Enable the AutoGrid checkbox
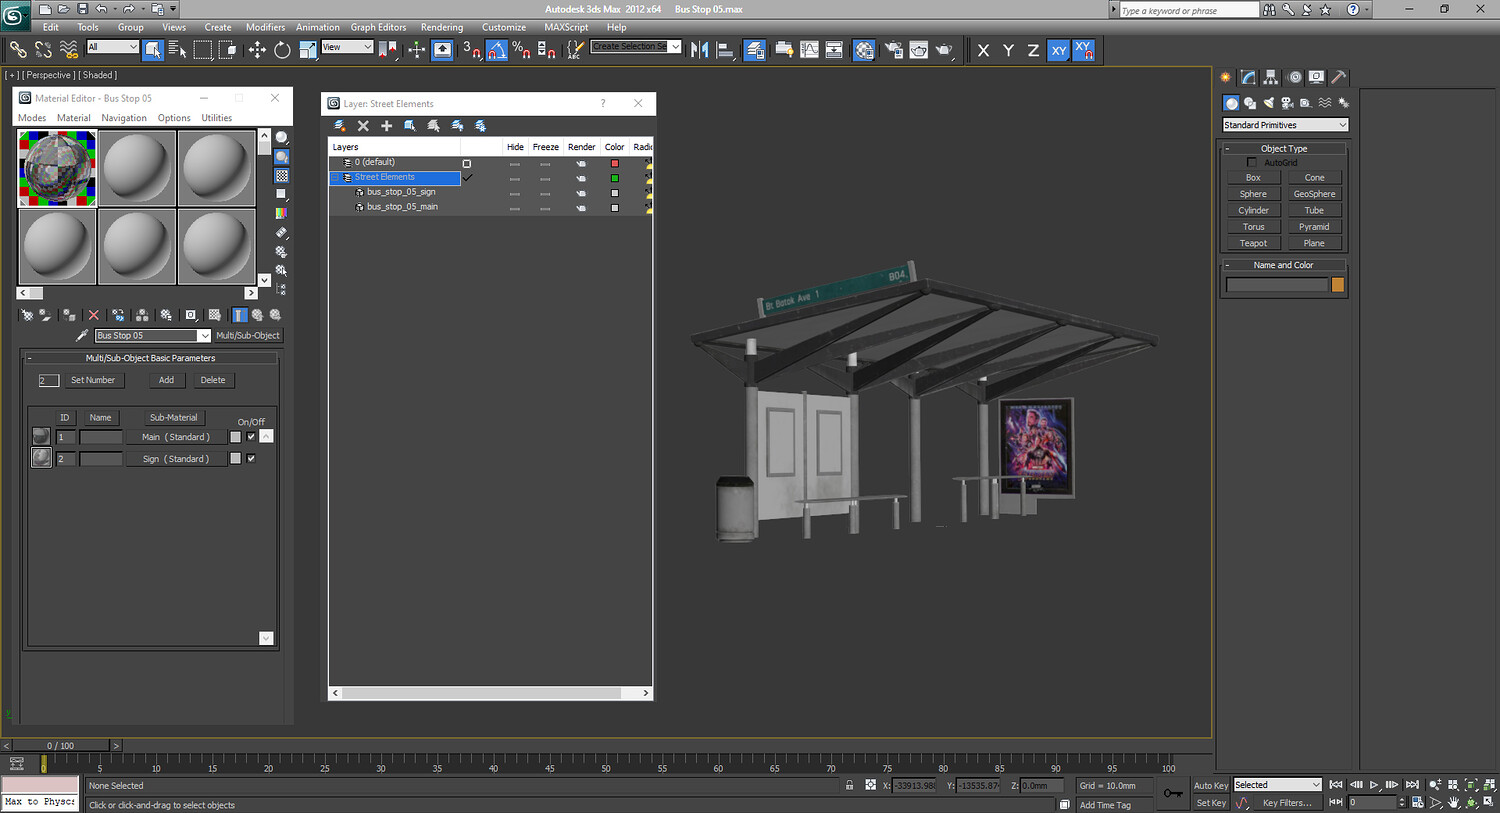The height and width of the screenshot is (813, 1500). click(1251, 162)
